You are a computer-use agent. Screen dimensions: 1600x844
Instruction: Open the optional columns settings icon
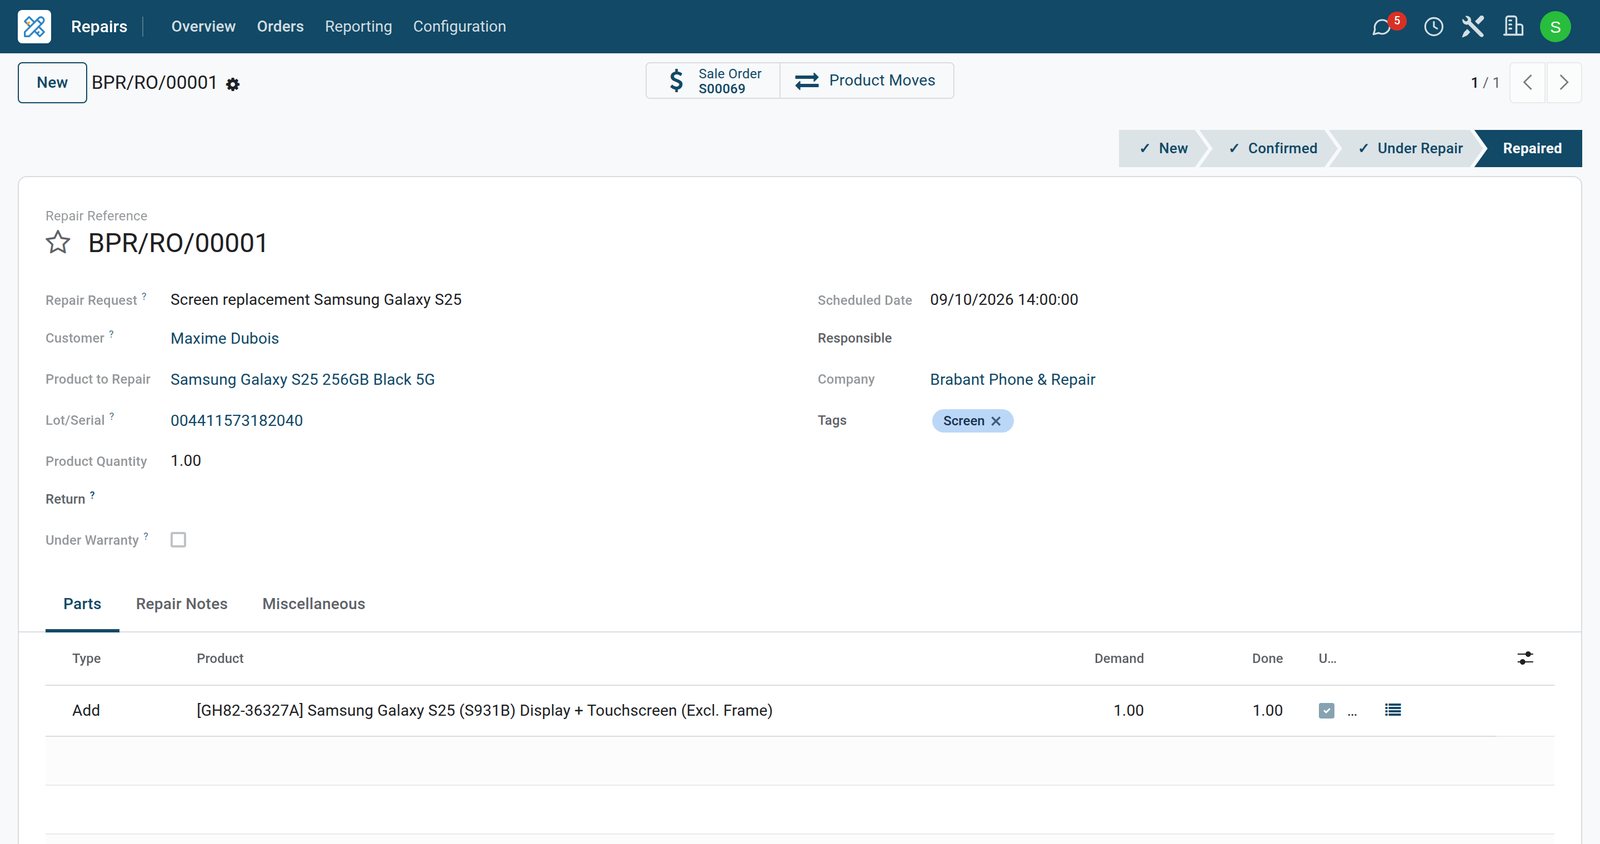[1525, 658]
